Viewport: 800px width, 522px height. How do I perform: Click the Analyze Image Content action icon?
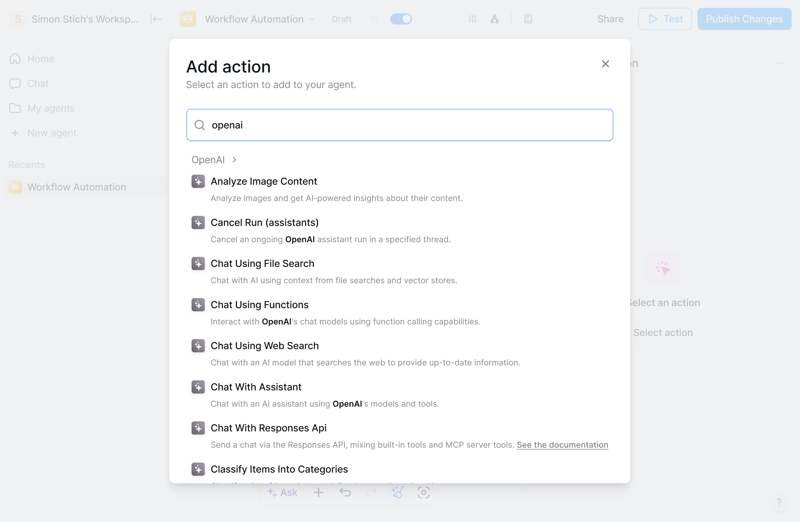[198, 181]
